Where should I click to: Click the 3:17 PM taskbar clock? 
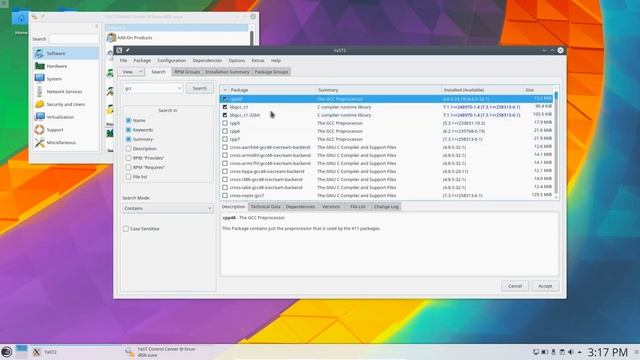pos(607,352)
